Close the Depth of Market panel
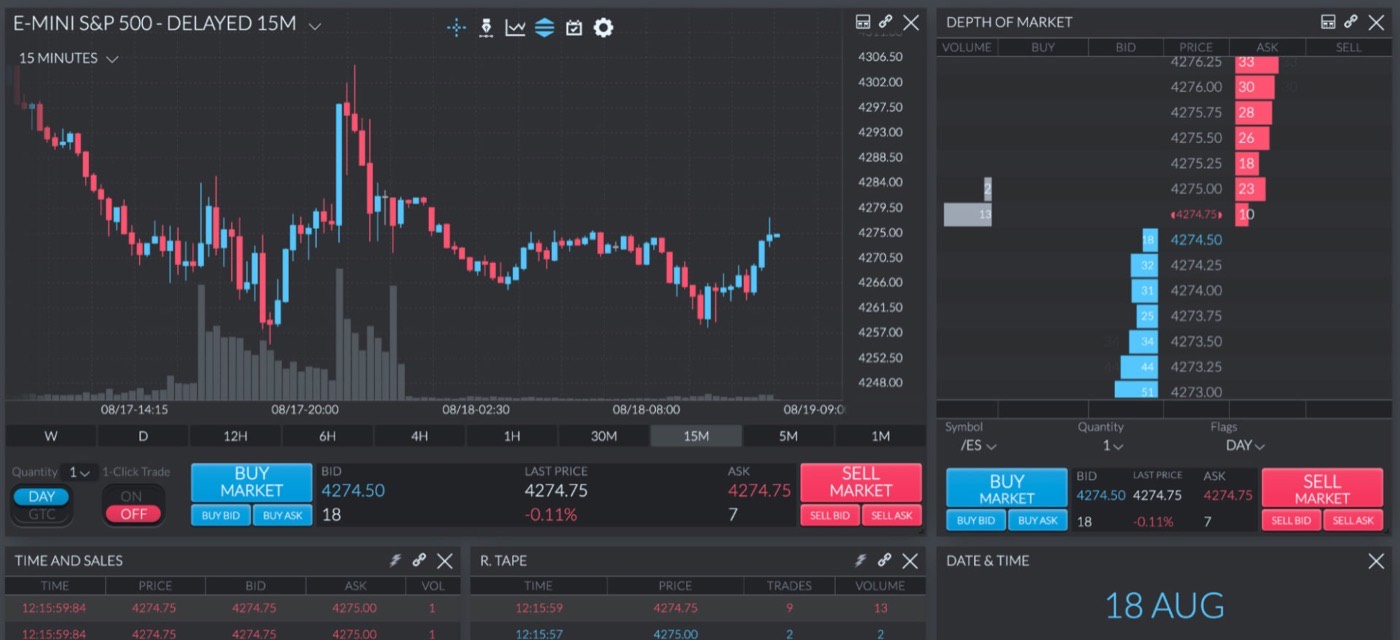 [1376, 22]
